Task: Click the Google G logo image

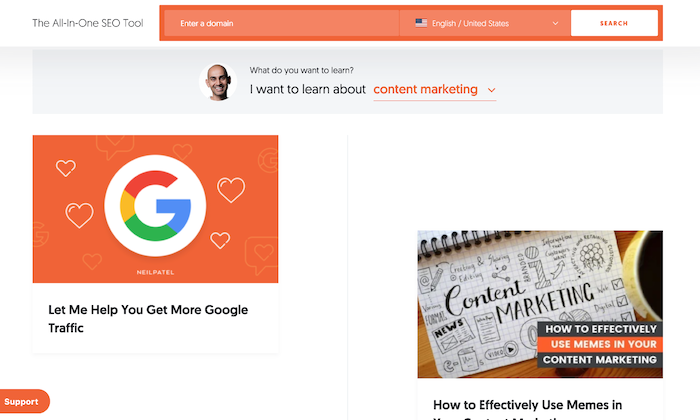Action: pyautogui.click(x=155, y=206)
